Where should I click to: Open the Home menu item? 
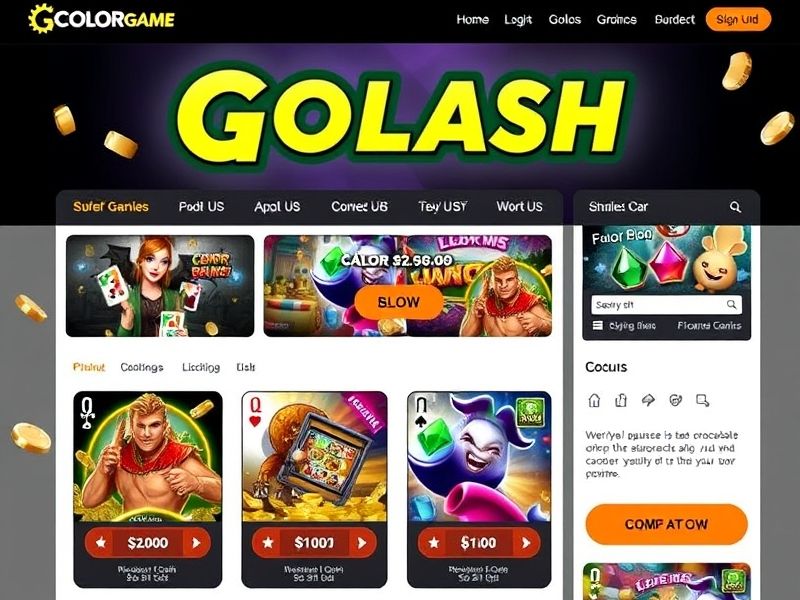472,19
